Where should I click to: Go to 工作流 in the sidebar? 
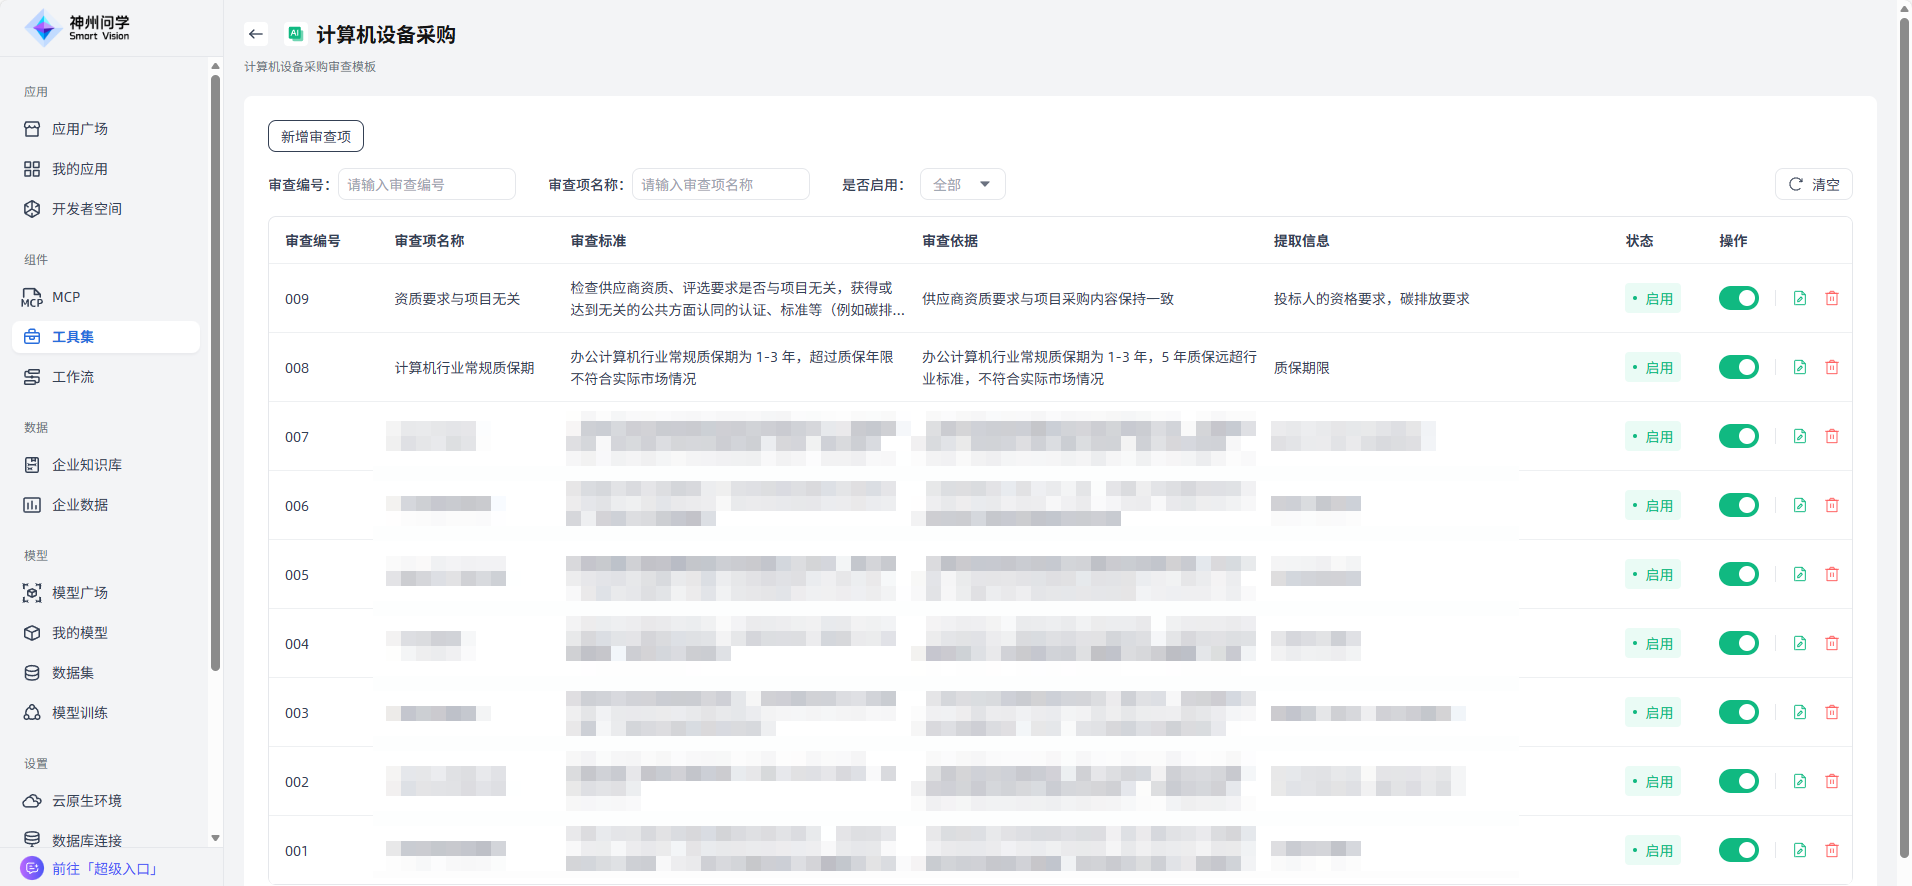tap(73, 377)
